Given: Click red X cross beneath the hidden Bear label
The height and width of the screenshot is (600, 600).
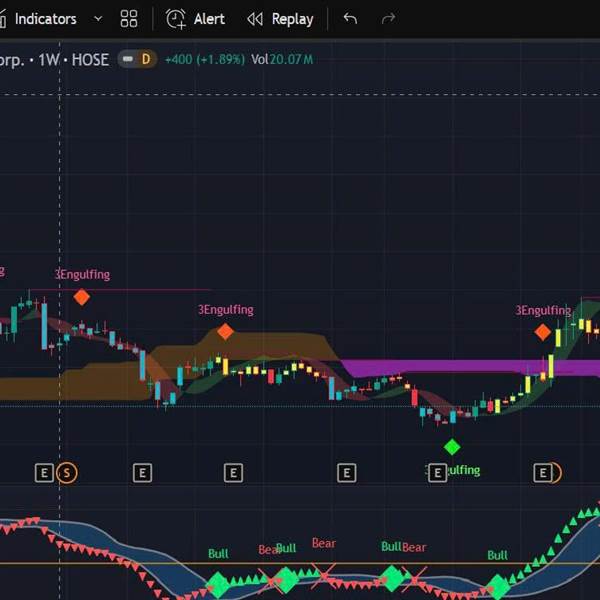Looking at the screenshot, I should coord(271,581).
